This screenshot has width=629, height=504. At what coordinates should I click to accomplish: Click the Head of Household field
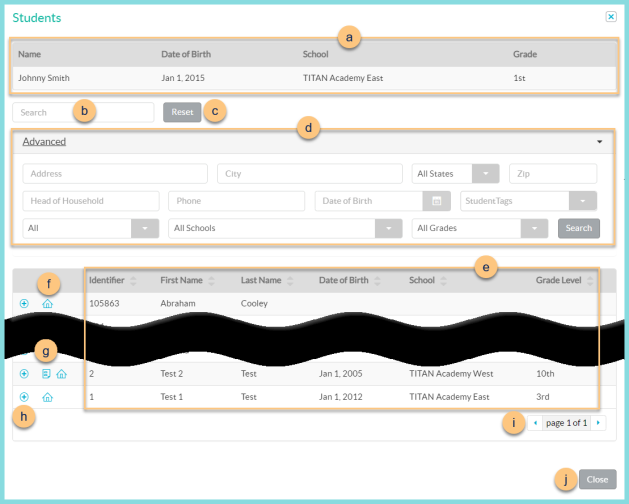(x=91, y=201)
